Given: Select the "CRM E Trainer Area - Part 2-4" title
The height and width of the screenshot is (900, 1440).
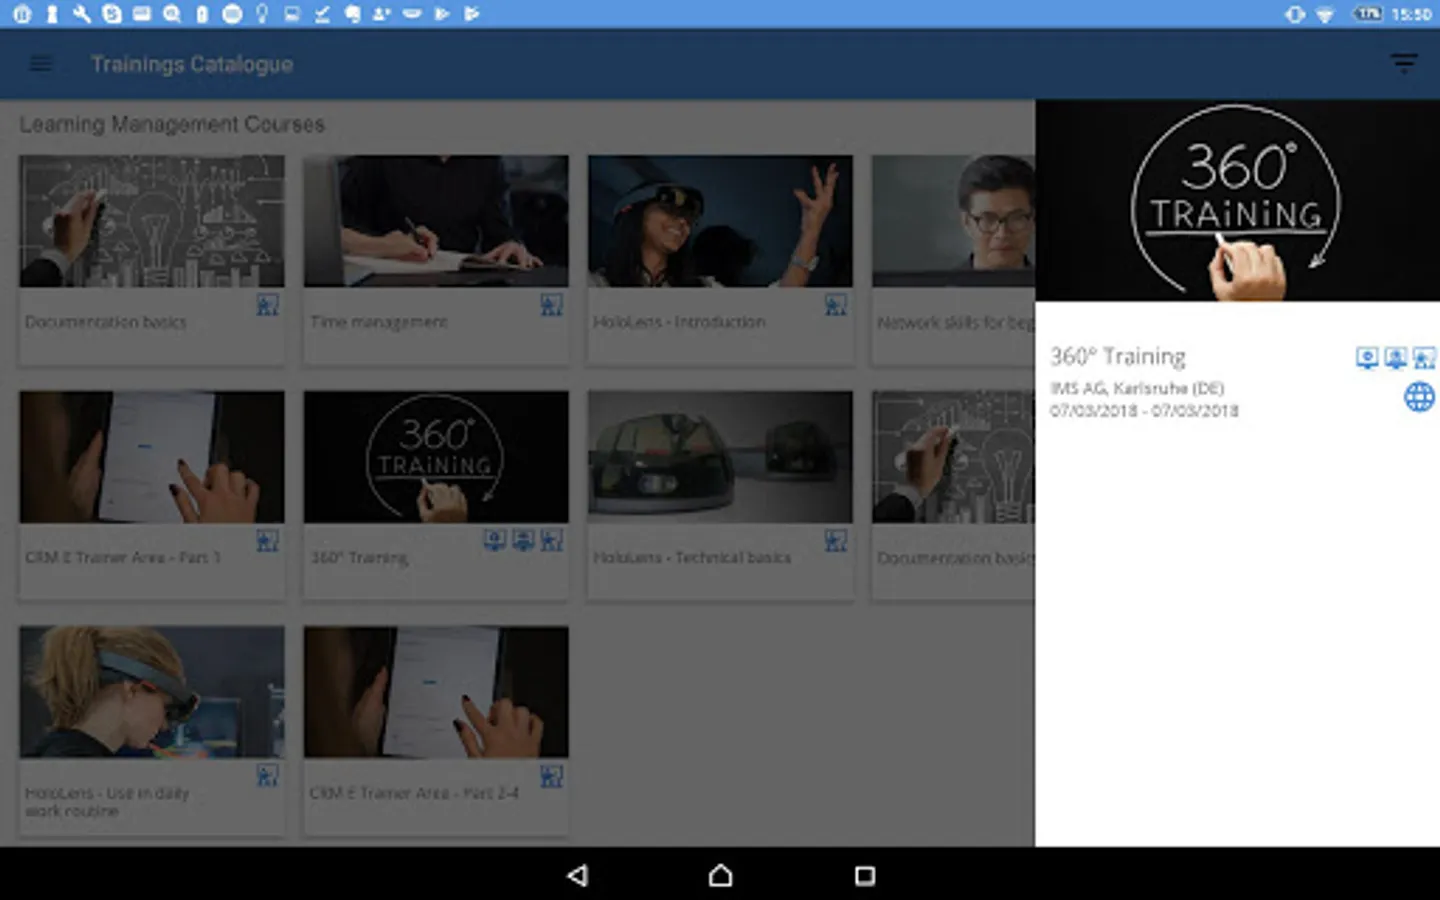Looking at the screenshot, I should tap(414, 793).
